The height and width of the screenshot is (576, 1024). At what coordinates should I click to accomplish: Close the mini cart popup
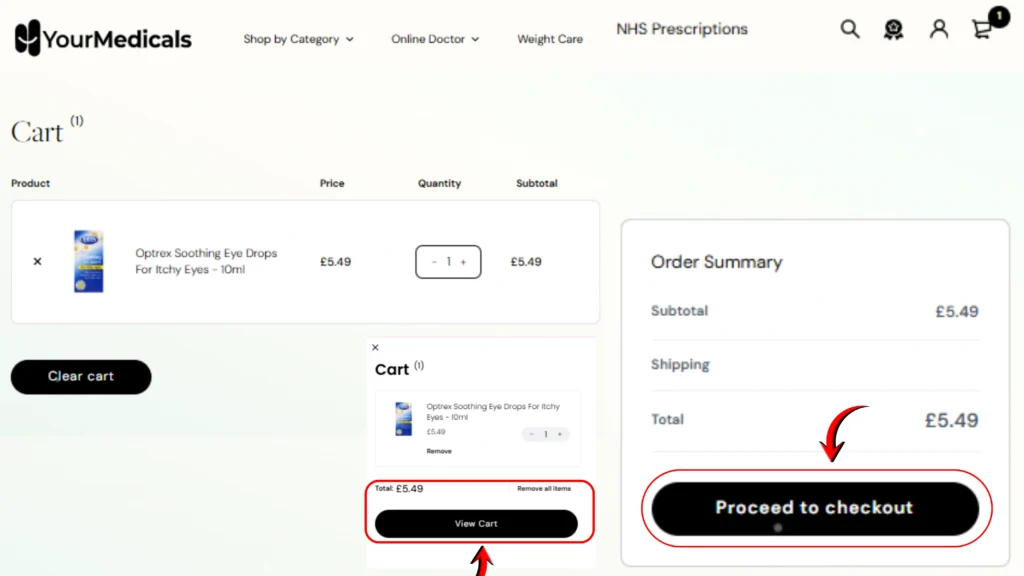pos(376,348)
